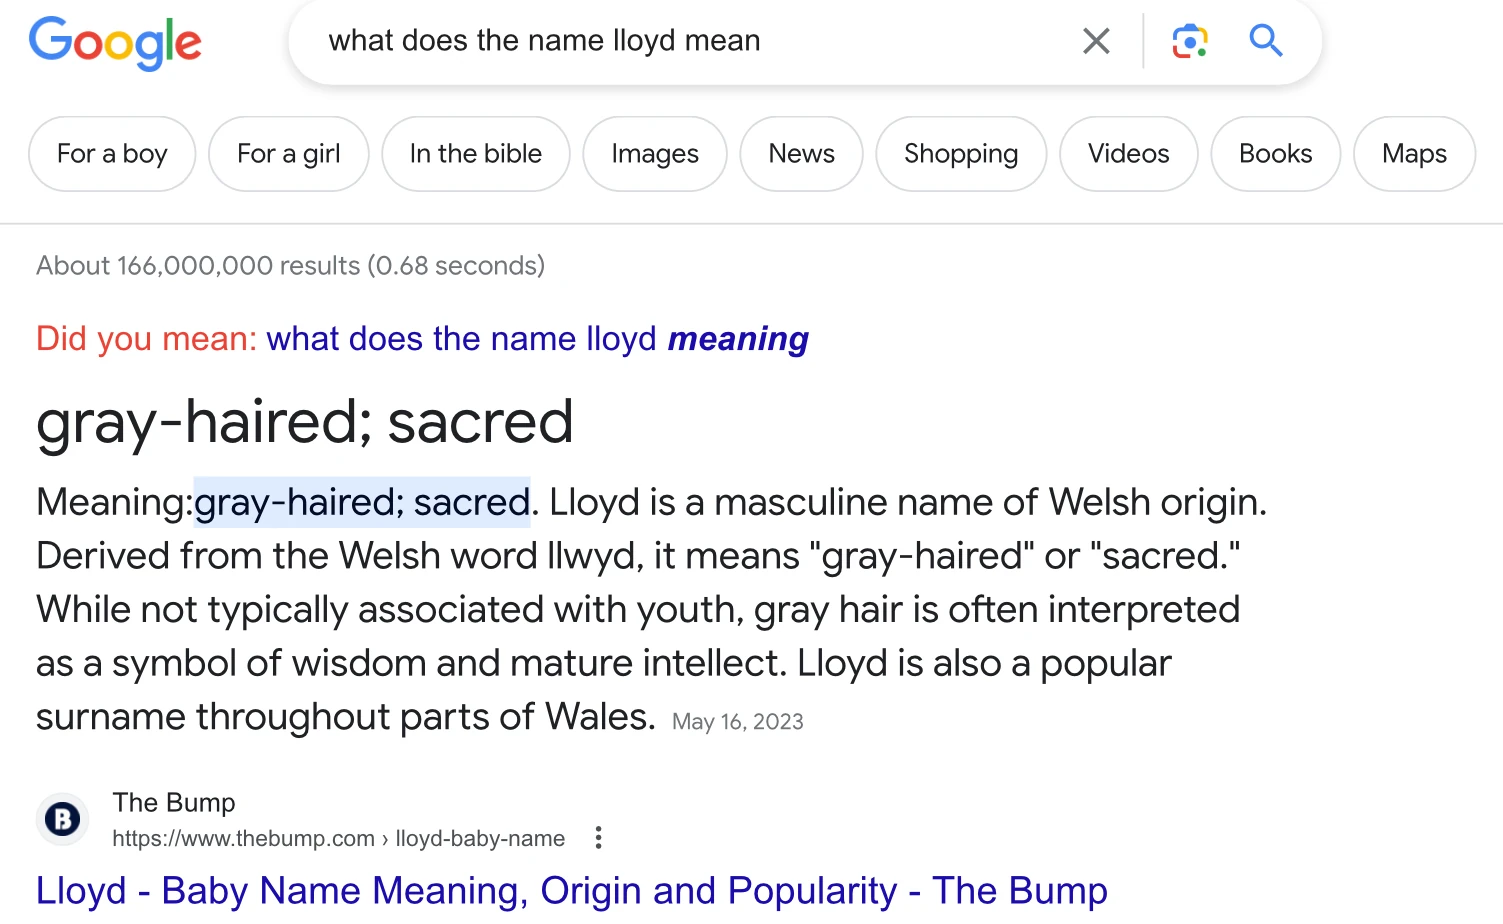Switch to the Books tab
The image size is (1503, 924).
[1275, 154]
